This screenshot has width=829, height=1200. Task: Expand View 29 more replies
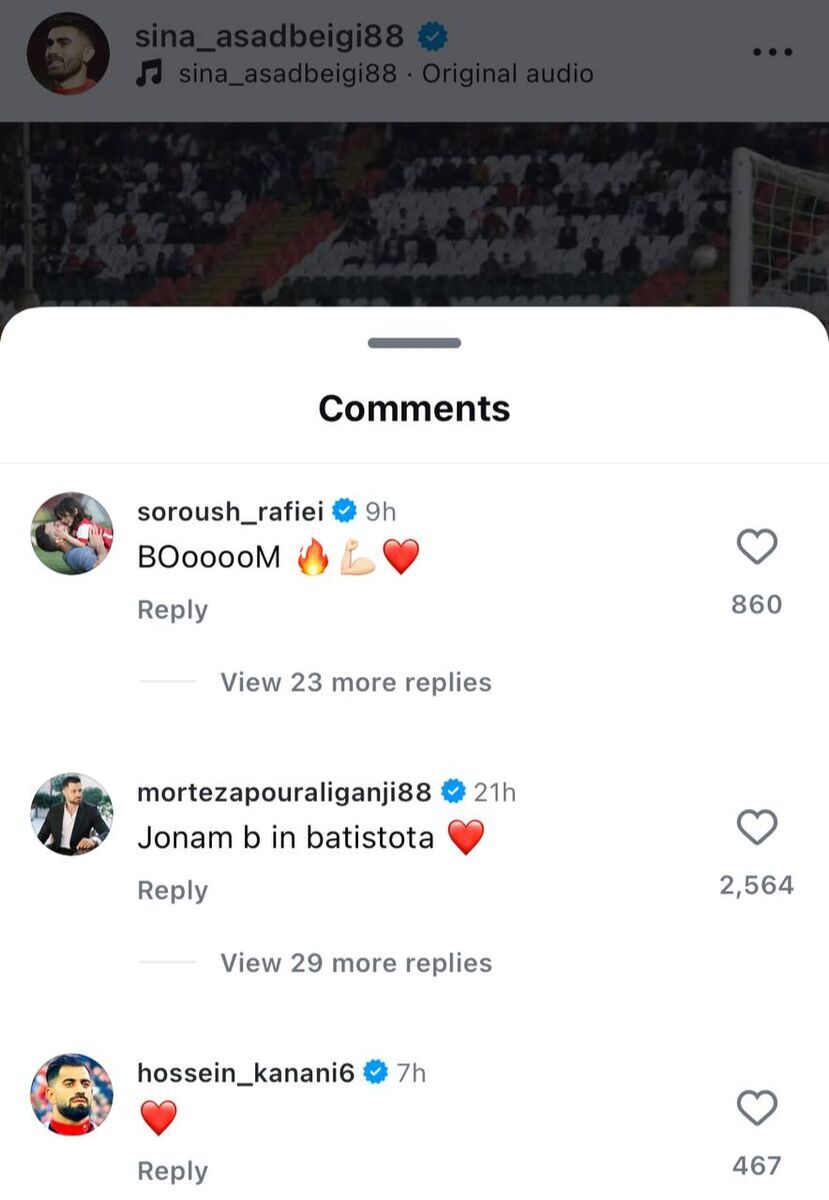356,963
